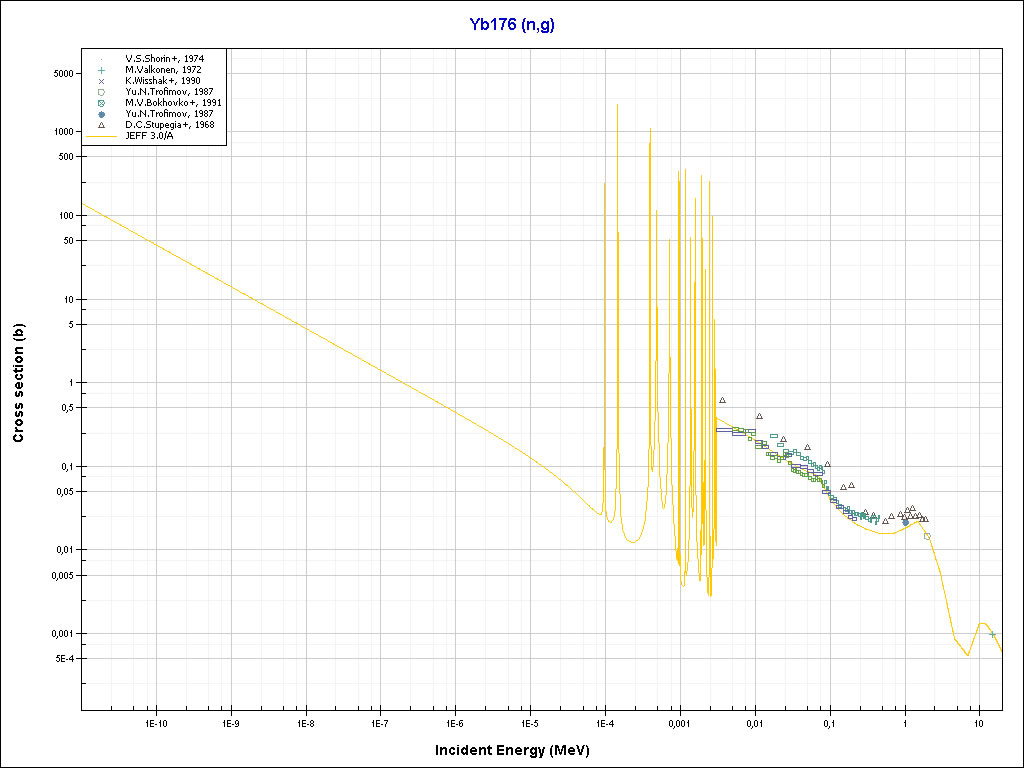The image size is (1024, 768).
Task: Click the triangle marker for D.C.Stupegia+, 1968
Action: 102,125
